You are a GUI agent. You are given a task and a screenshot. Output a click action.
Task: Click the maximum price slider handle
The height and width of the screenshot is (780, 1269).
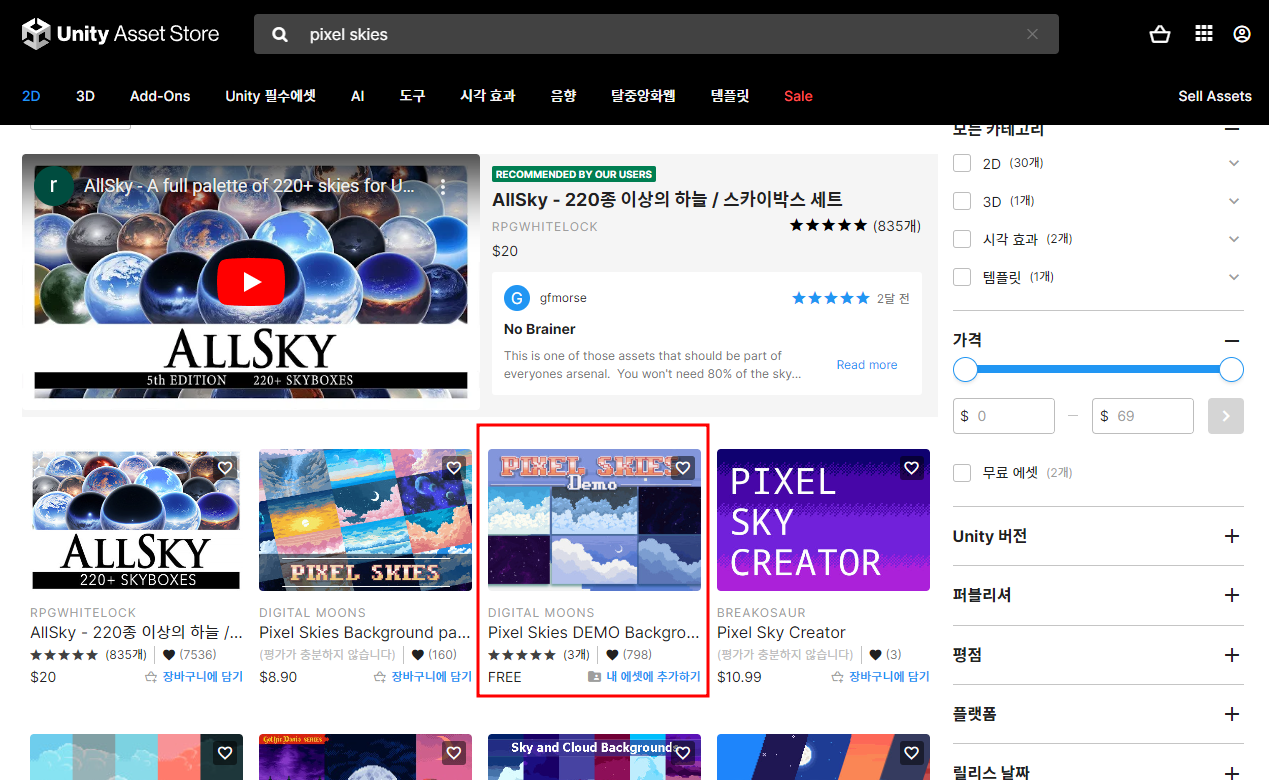[x=1232, y=370]
